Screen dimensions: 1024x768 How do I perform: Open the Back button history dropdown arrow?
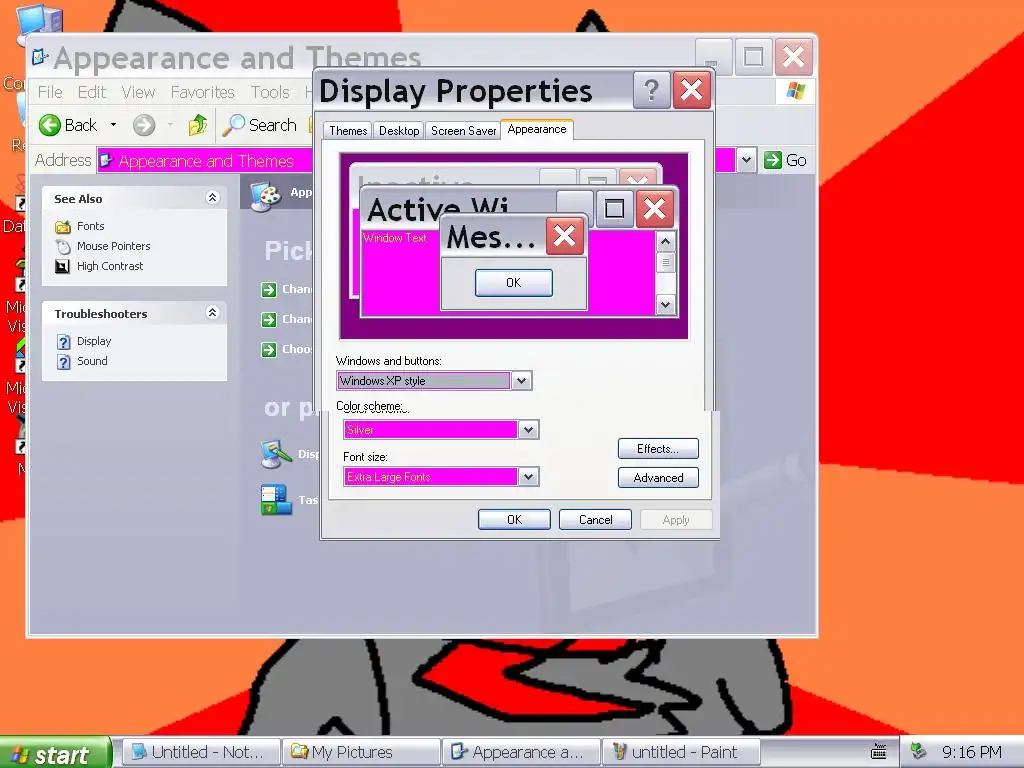pyautogui.click(x=113, y=125)
